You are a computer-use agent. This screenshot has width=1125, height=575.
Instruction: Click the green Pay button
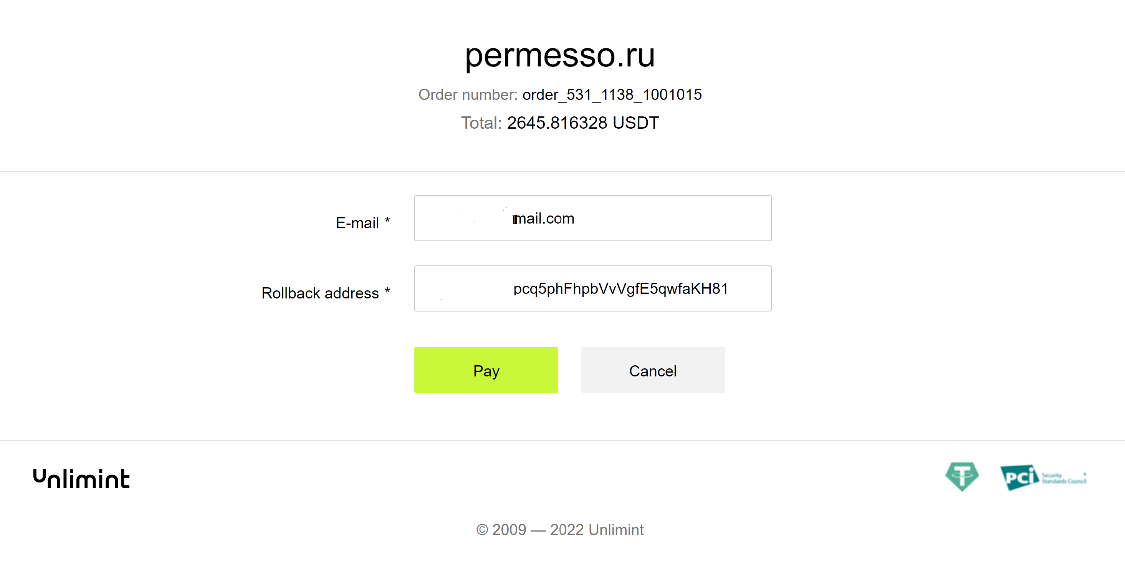(486, 370)
